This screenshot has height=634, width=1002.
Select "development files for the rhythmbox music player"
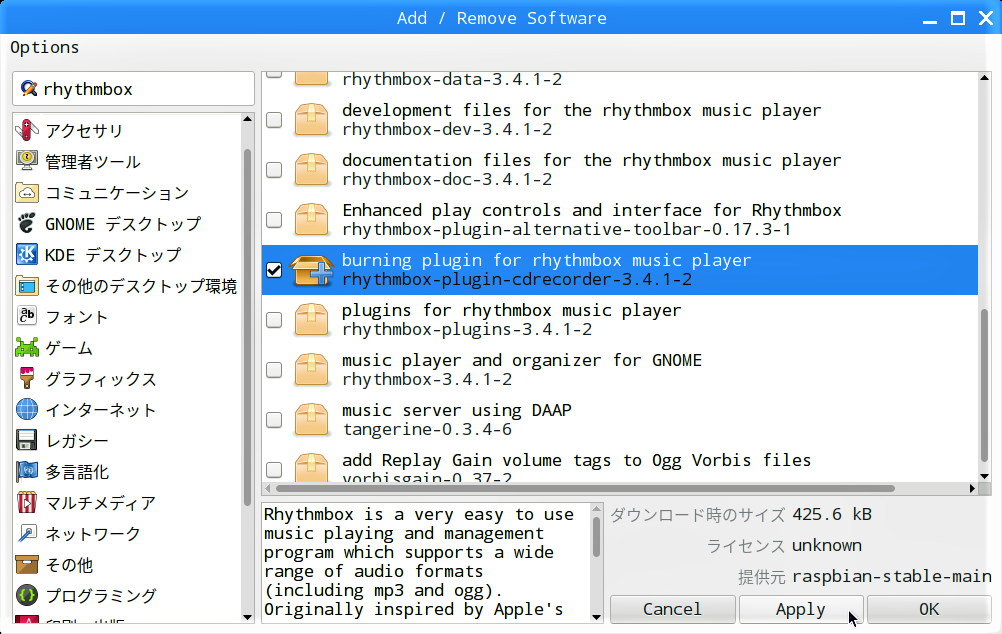pyautogui.click(x=581, y=111)
